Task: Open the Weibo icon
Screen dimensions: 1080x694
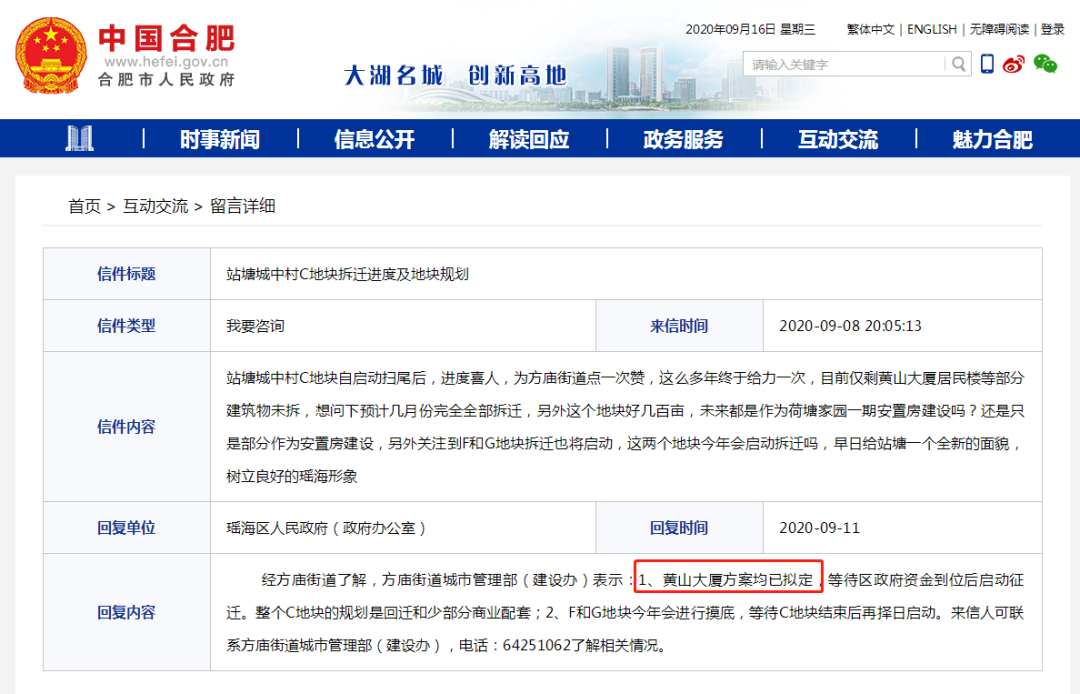Action: point(1013,64)
